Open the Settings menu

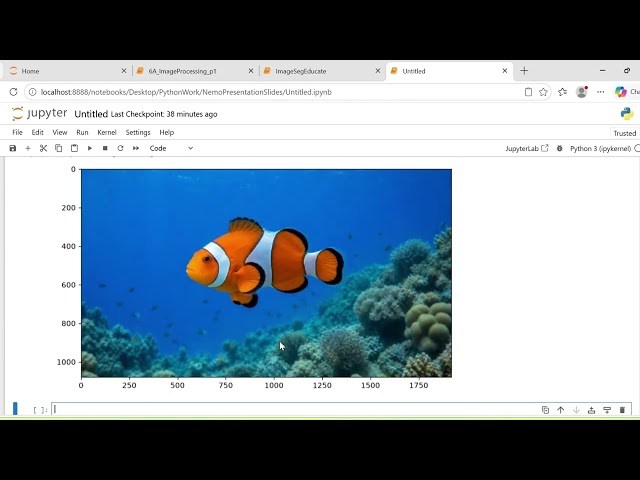coord(138,132)
